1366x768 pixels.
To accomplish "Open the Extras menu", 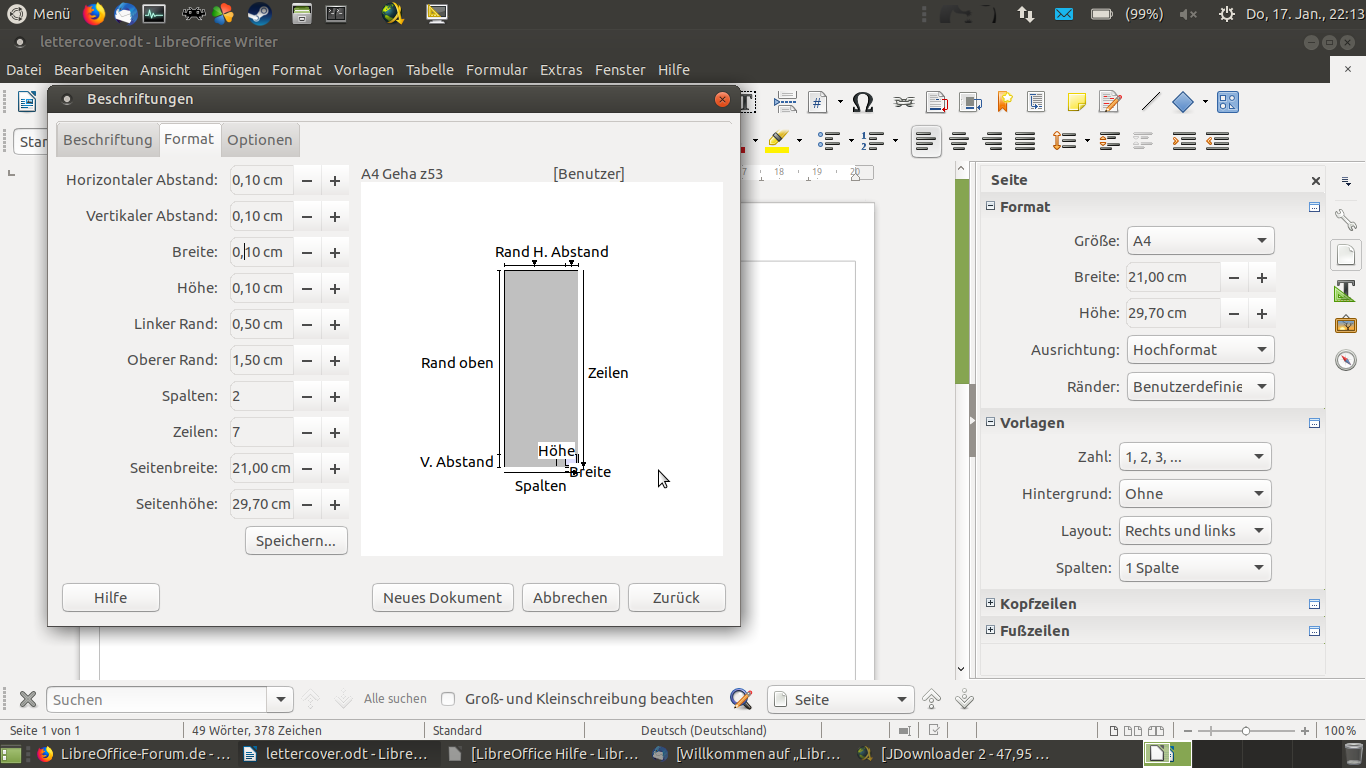I will click(x=561, y=70).
